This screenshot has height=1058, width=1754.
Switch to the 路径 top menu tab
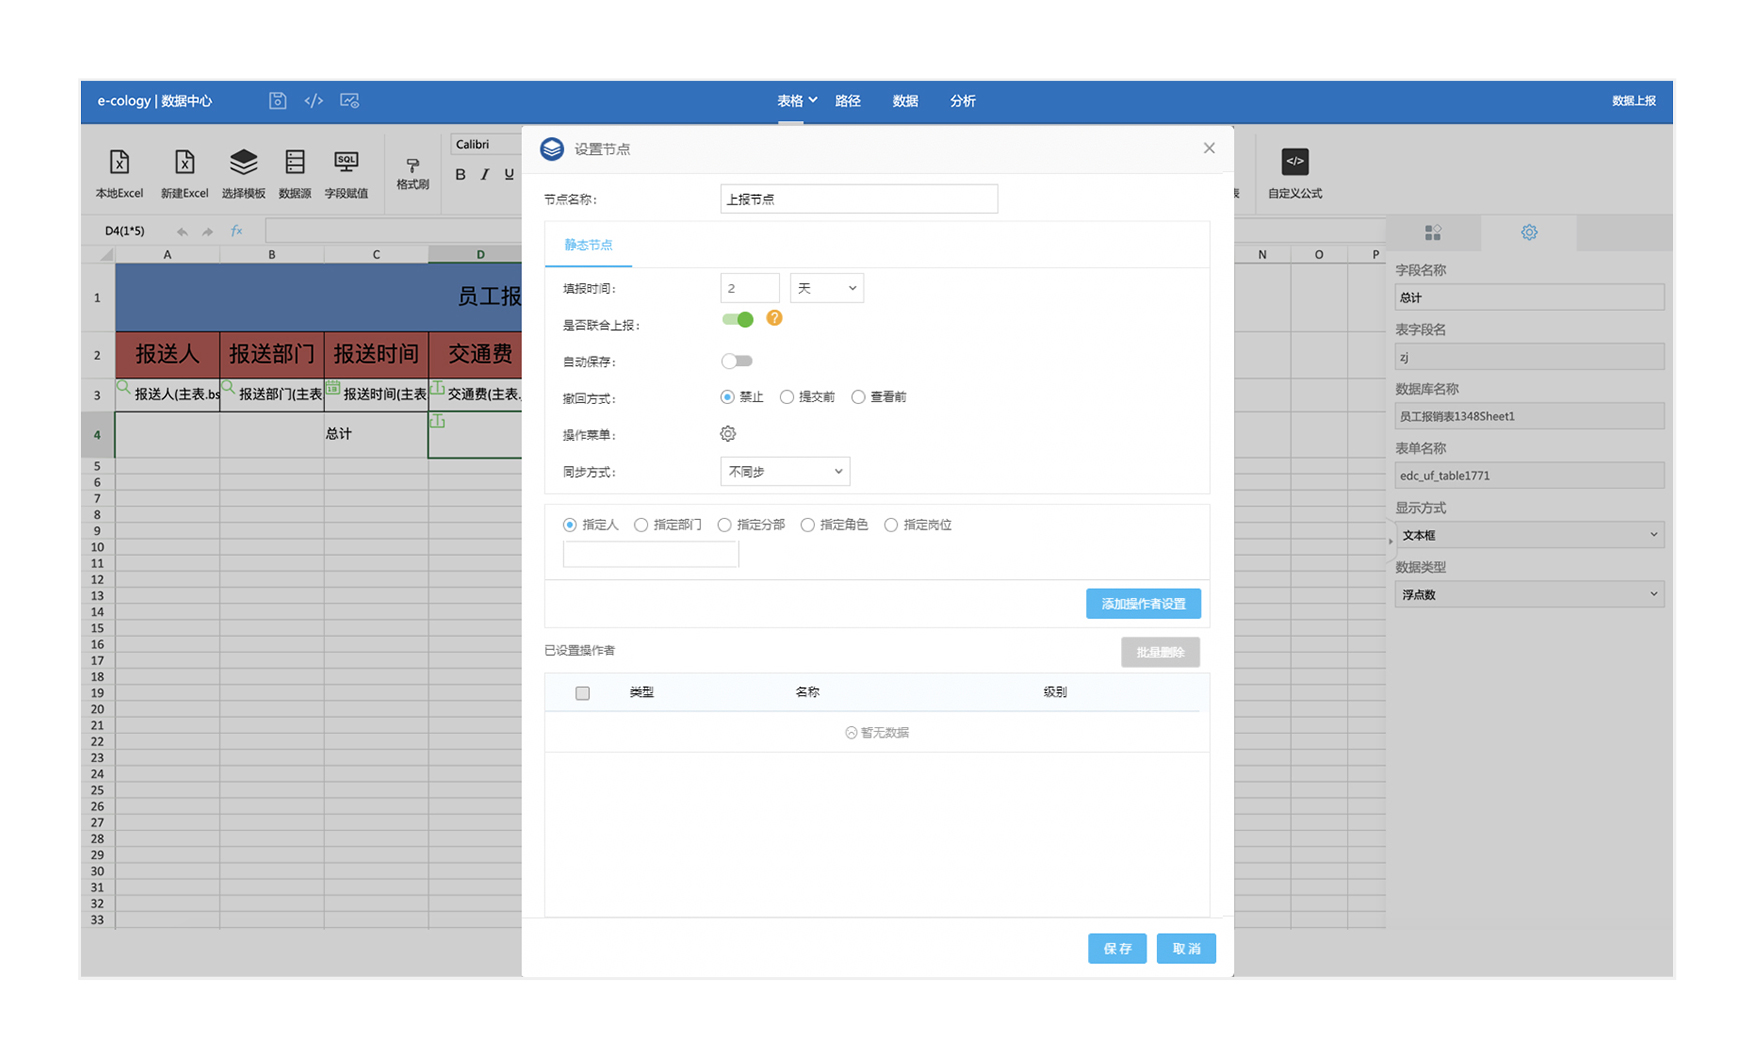pos(848,101)
